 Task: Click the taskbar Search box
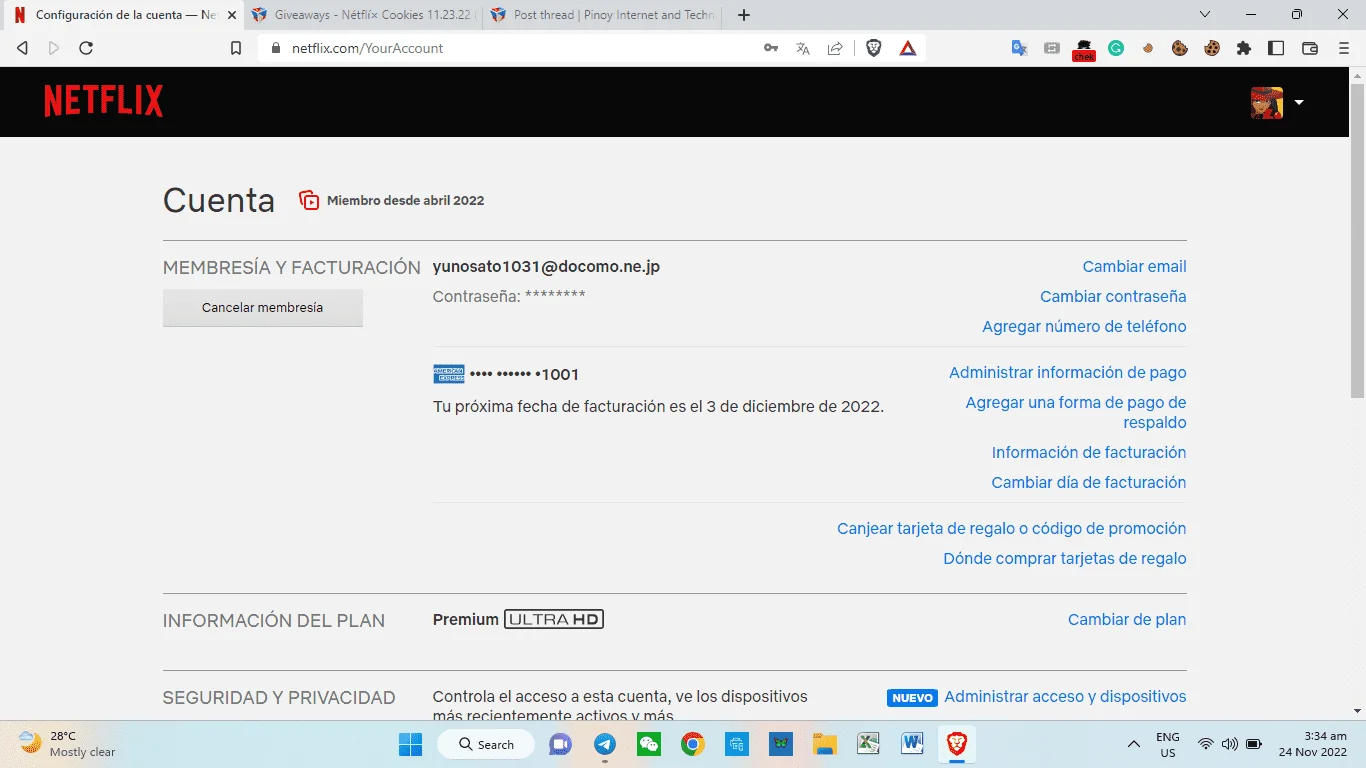(486, 744)
